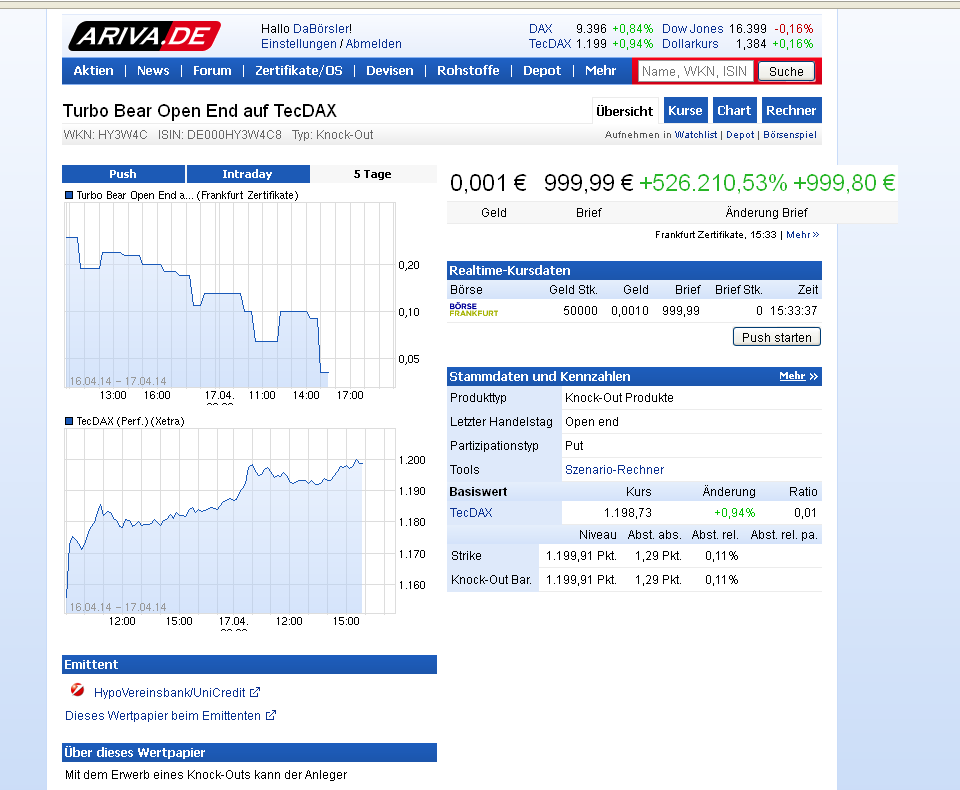Click the Abmelden link

coord(373,44)
